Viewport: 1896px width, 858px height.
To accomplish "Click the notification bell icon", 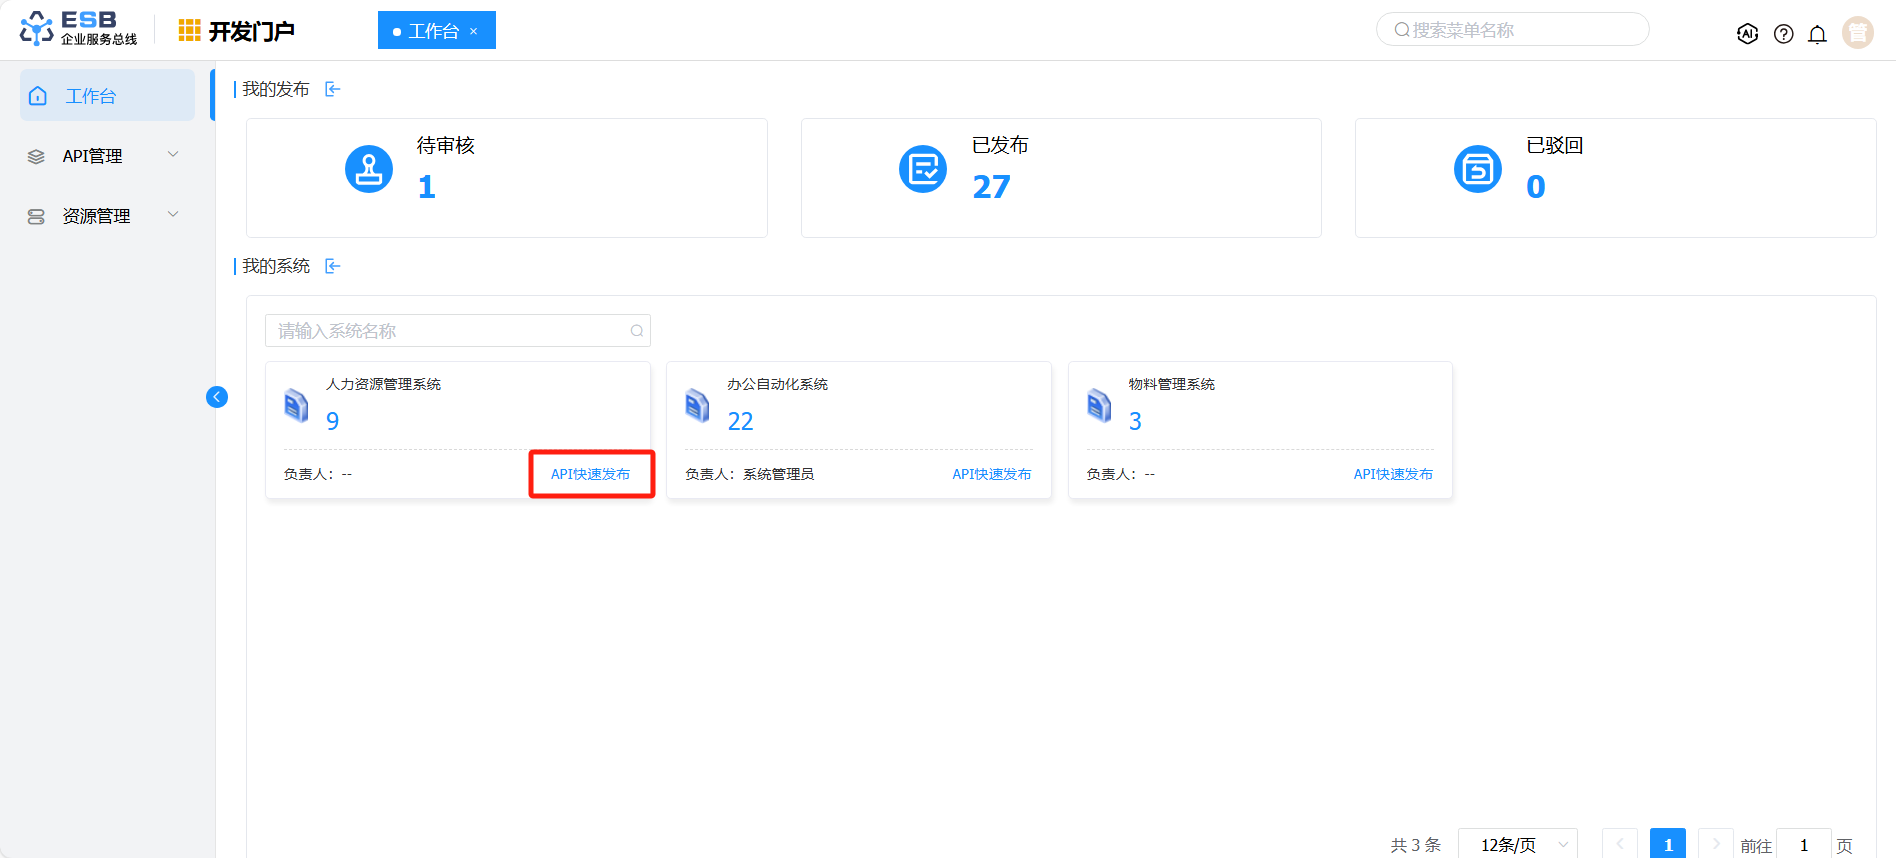I will pos(1817,34).
